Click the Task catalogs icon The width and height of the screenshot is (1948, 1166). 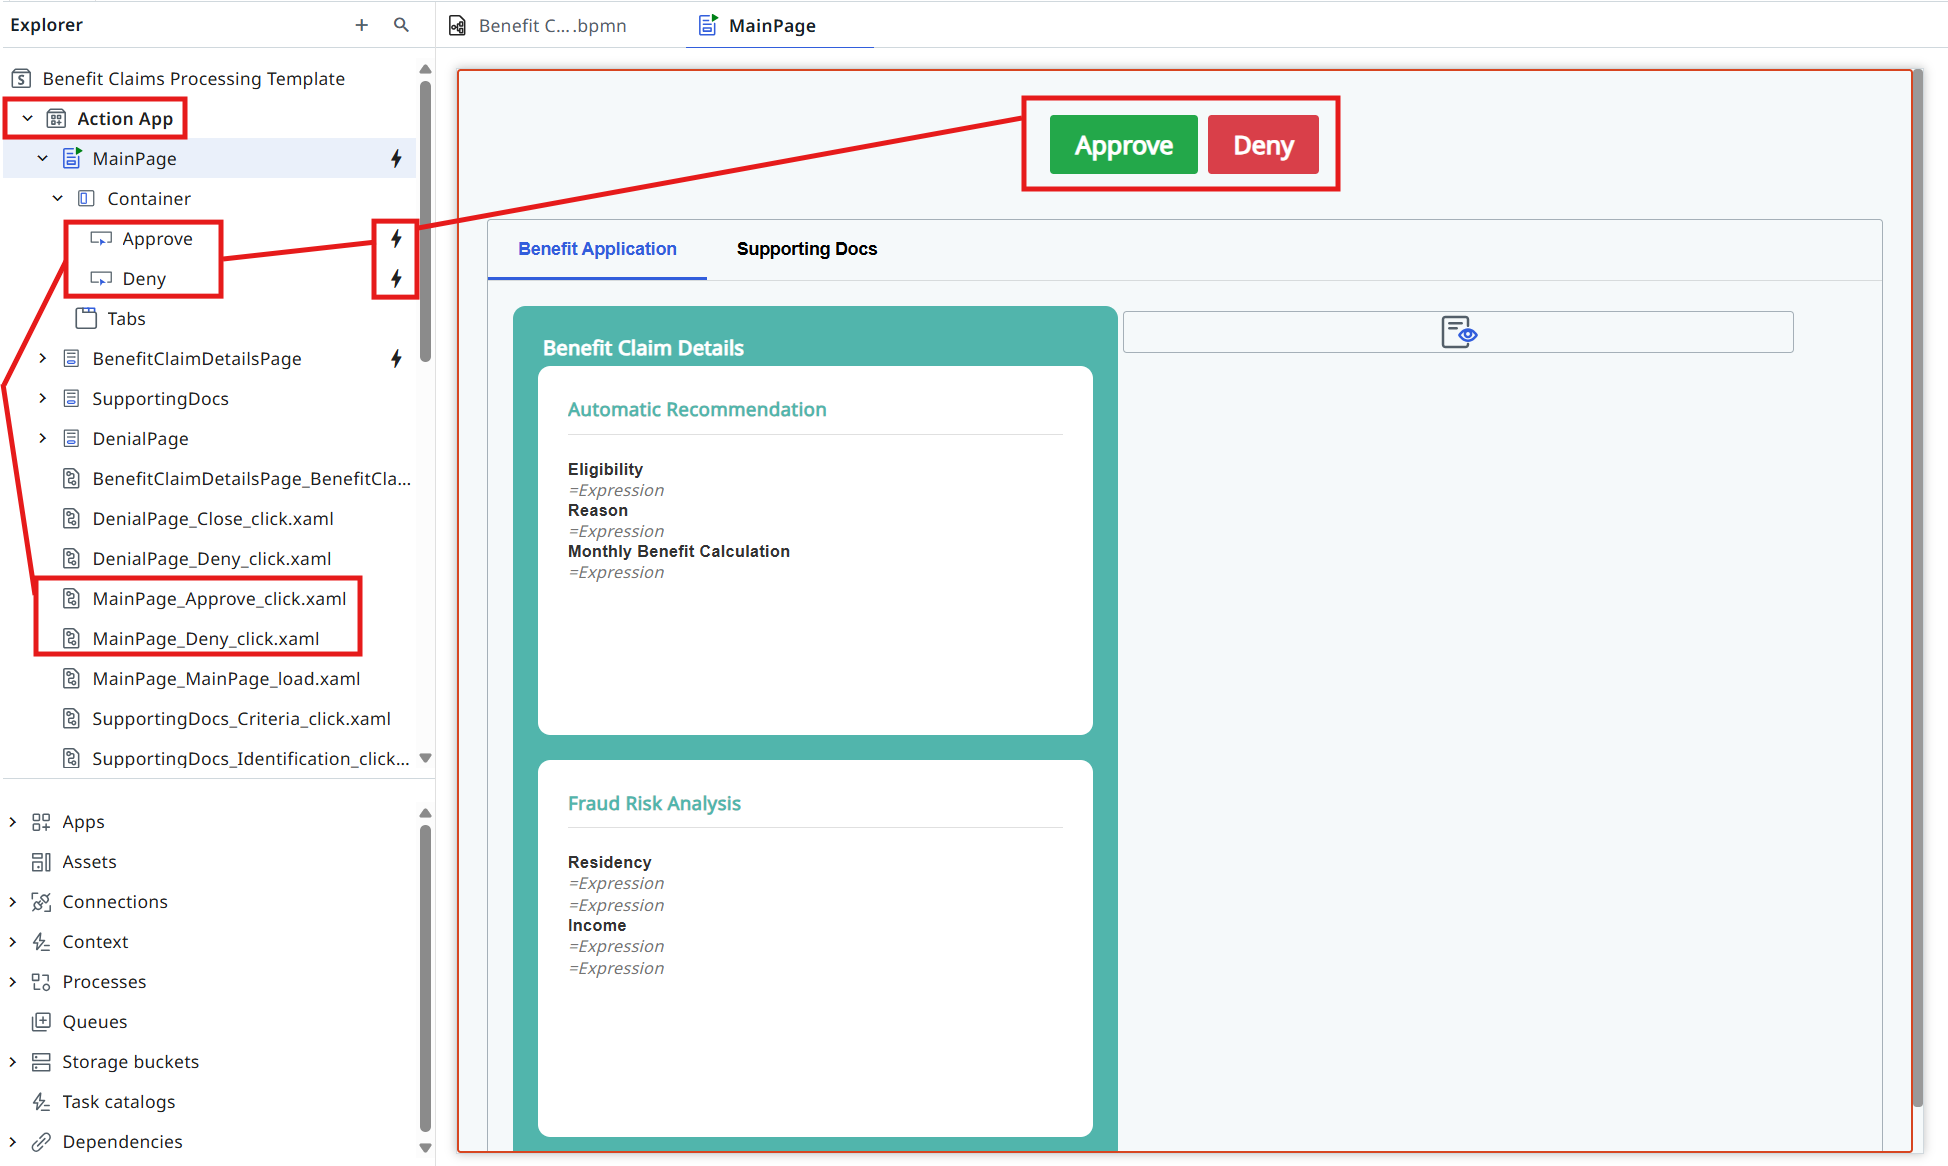[41, 1102]
